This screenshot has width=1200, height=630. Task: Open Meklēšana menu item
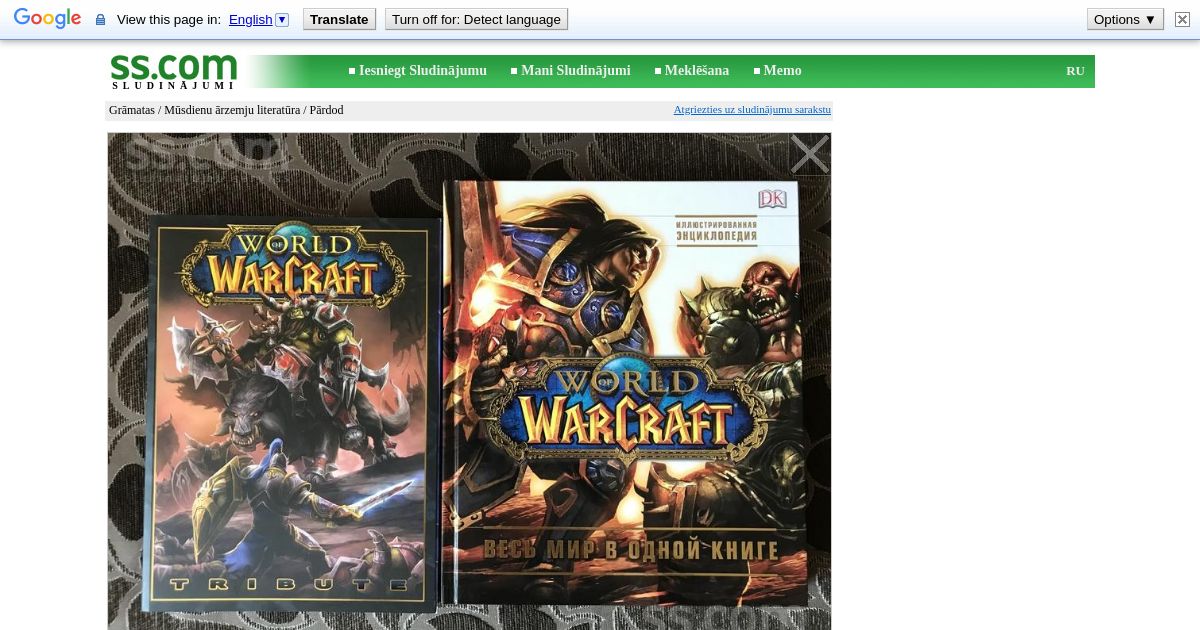[x=697, y=71]
